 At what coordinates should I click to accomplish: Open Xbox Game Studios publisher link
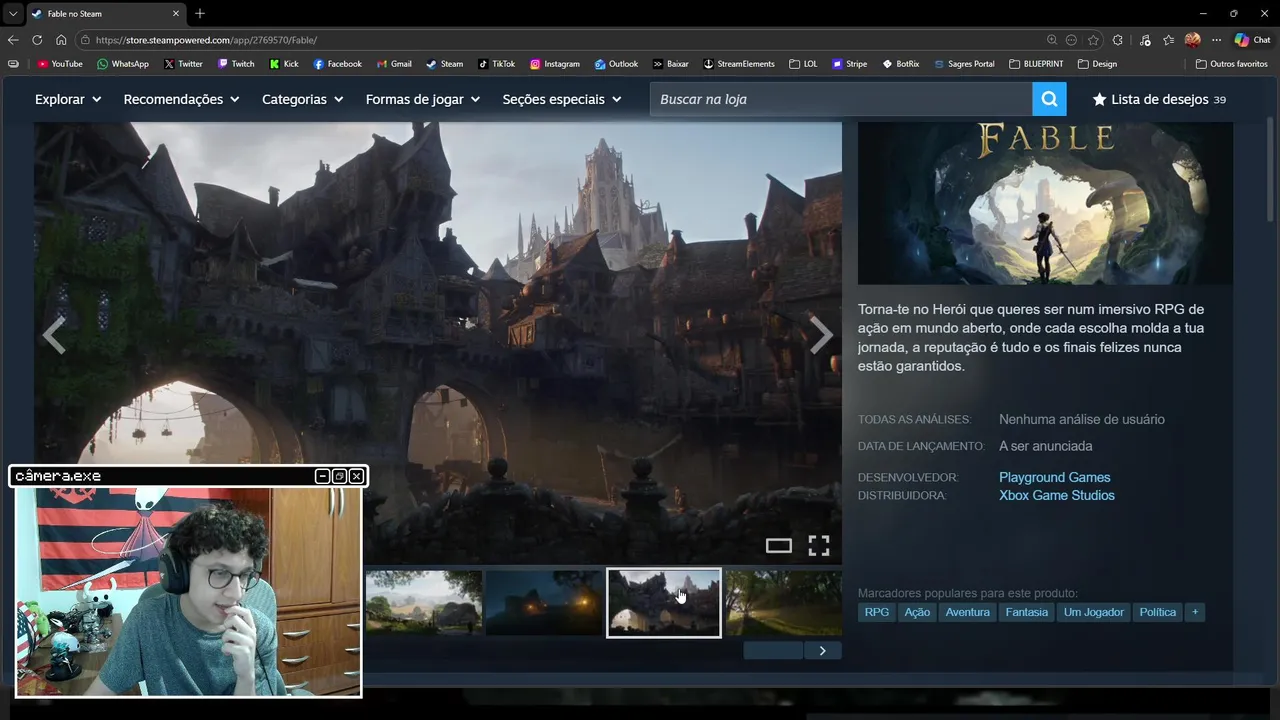tap(1056, 495)
